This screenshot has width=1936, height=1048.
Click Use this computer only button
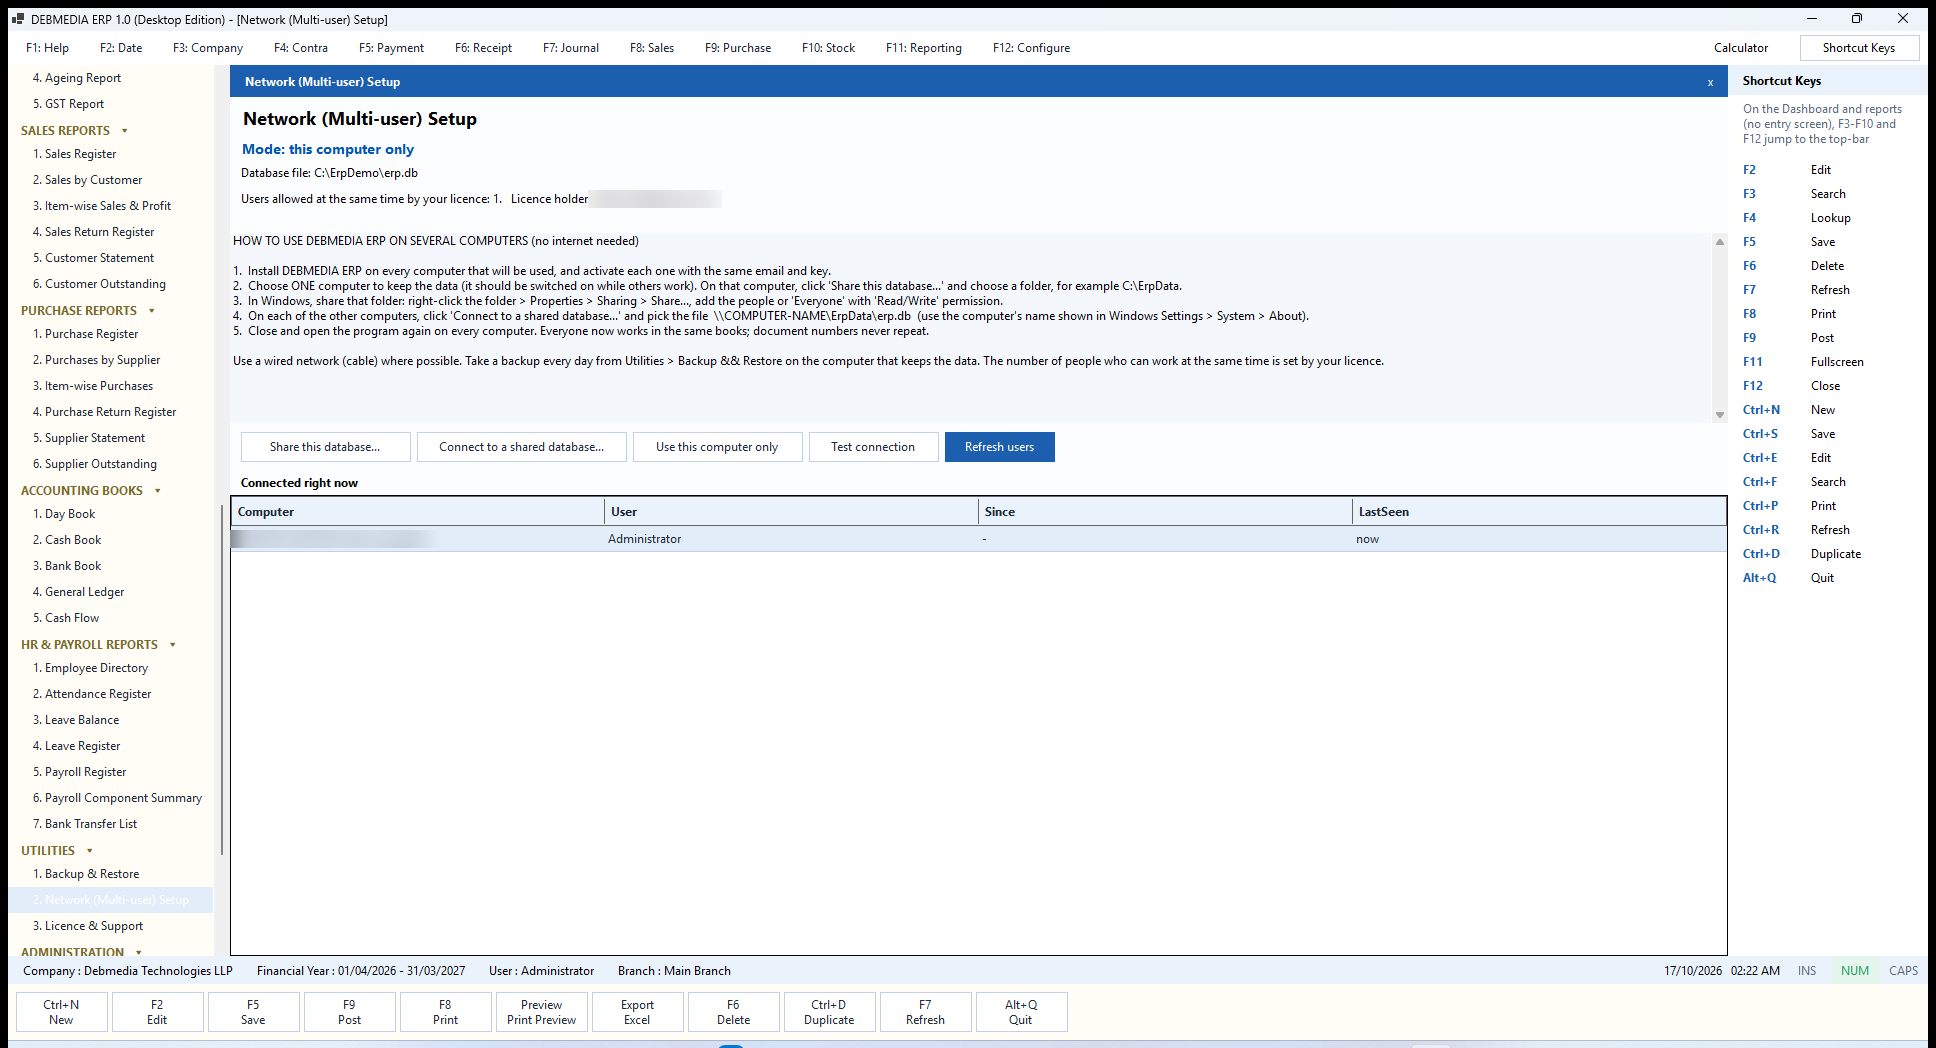(x=717, y=447)
